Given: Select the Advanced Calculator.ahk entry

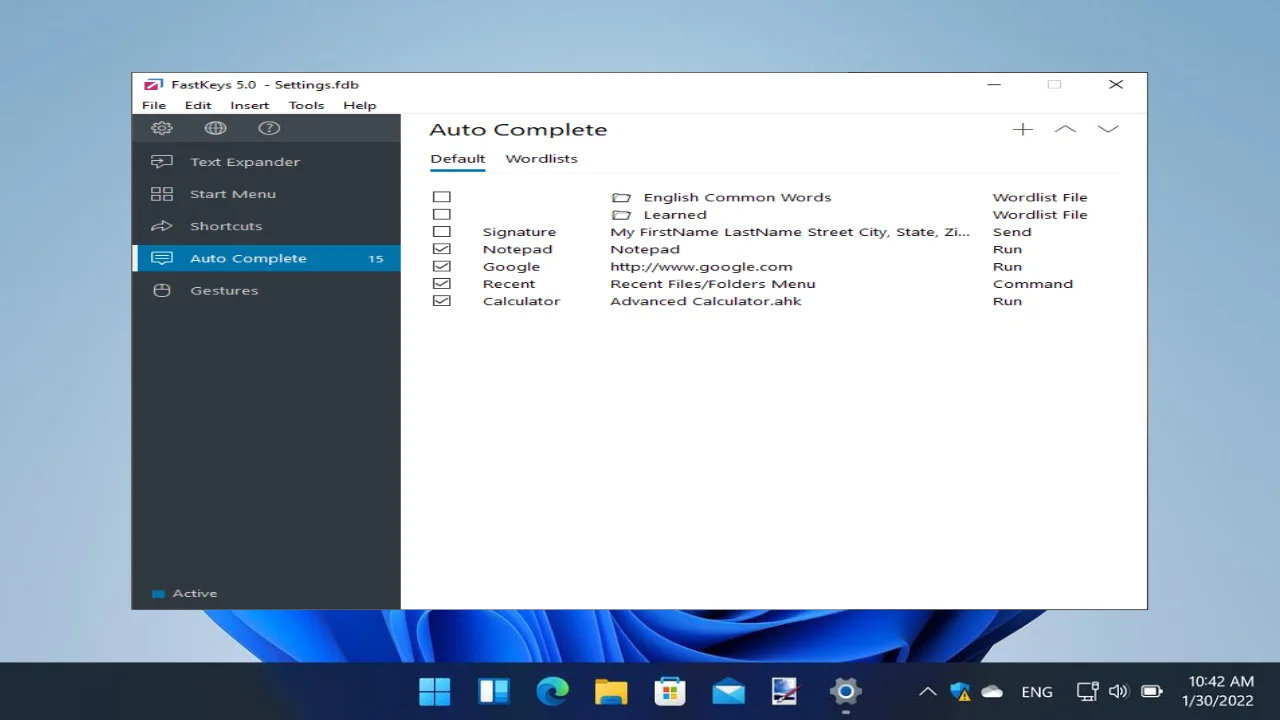Looking at the screenshot, I should [x=706, y=301].
